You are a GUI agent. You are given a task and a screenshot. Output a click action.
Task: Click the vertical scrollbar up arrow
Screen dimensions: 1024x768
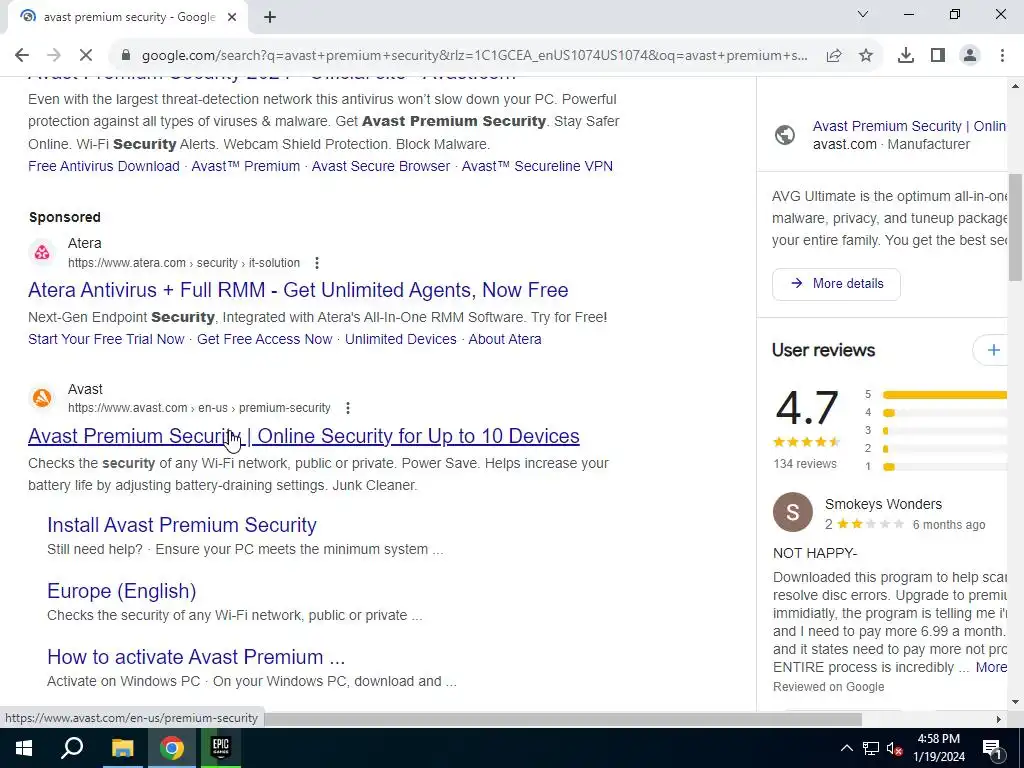1016,86
